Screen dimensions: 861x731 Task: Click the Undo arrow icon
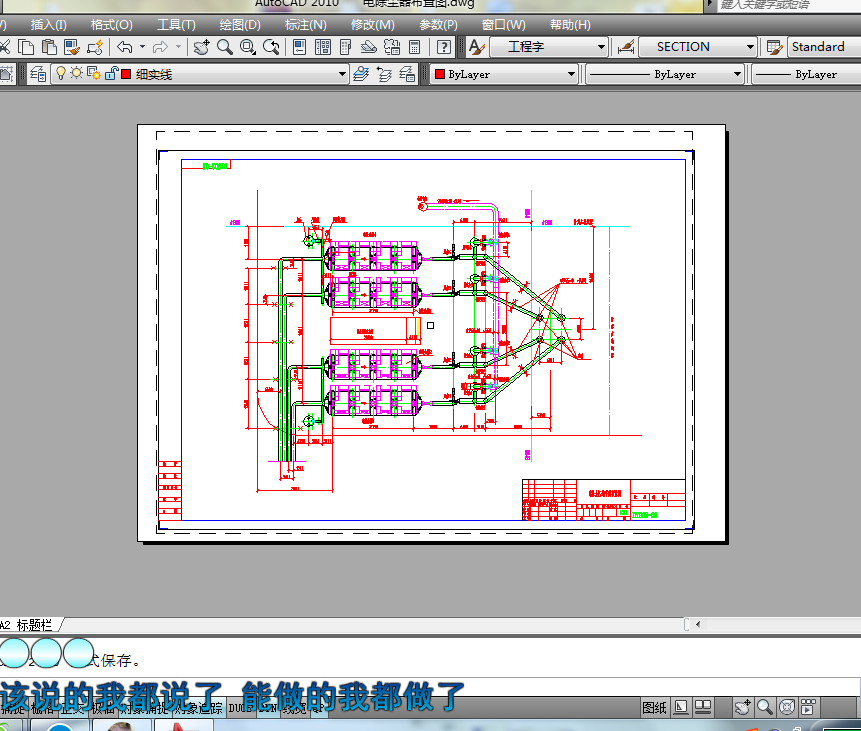[x=124, y=47]
